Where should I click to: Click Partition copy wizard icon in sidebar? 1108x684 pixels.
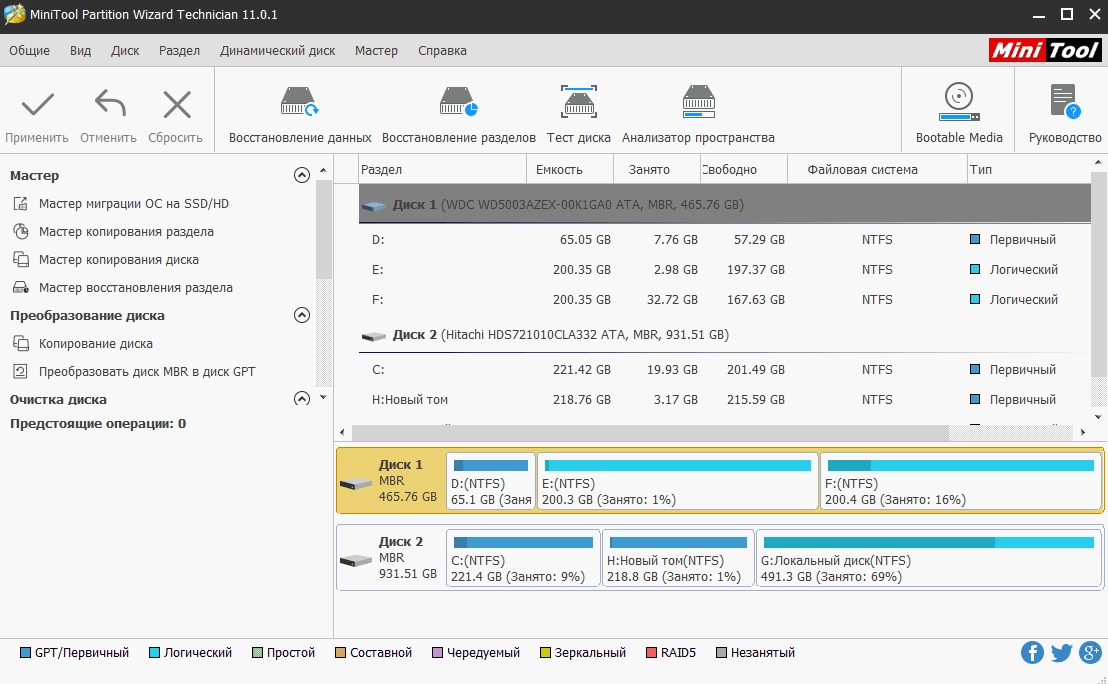21,232
